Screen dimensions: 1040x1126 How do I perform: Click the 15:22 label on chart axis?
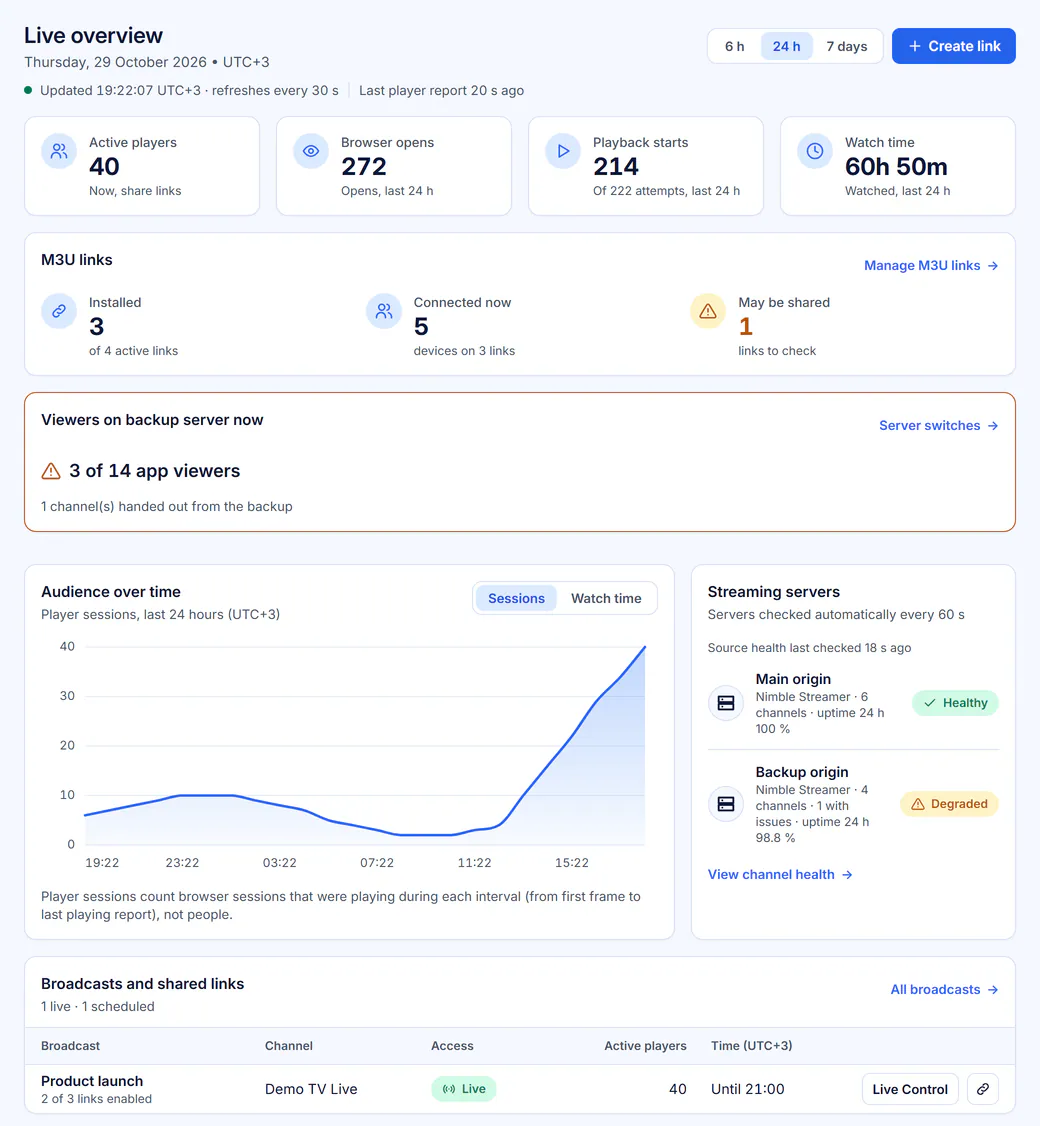click(572, 862)
